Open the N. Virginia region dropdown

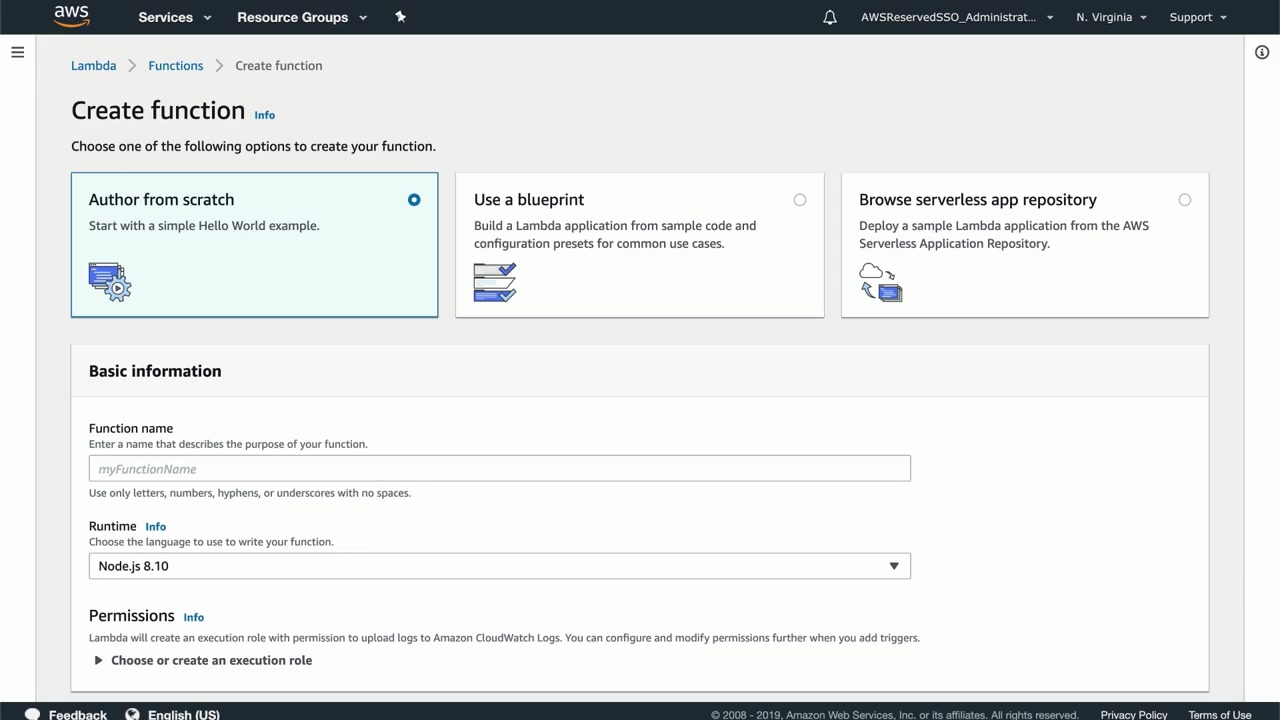[1111, 17]
